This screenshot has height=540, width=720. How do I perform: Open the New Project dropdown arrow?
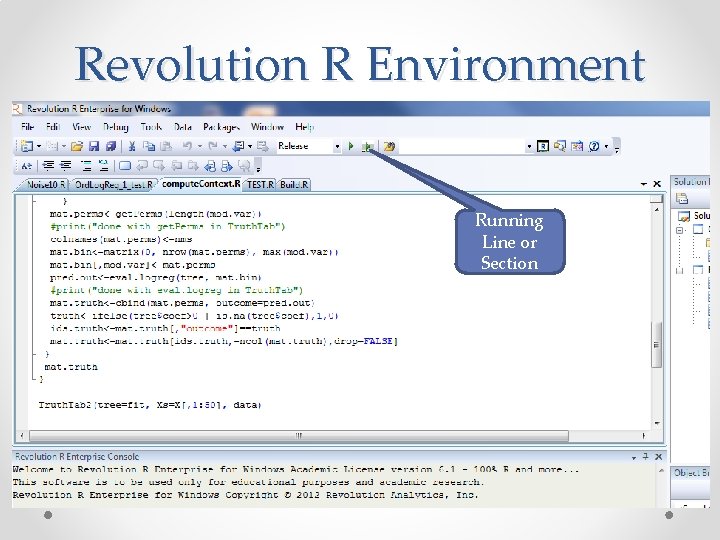click(39, 146)
